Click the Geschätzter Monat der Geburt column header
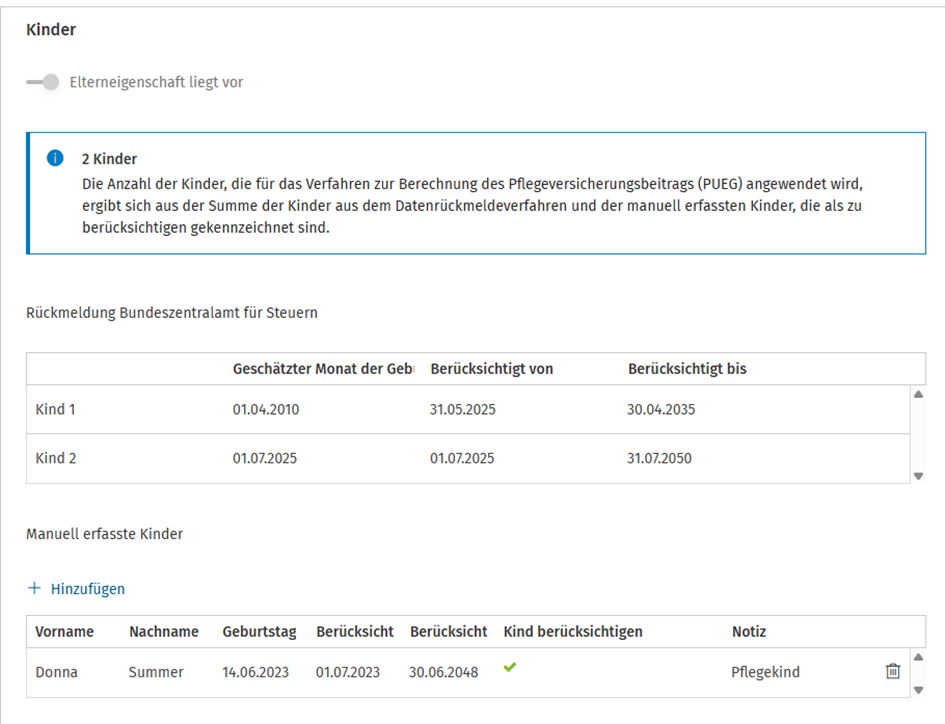The image size is (945, 724). pyautogui.click(x=323, y=369)
